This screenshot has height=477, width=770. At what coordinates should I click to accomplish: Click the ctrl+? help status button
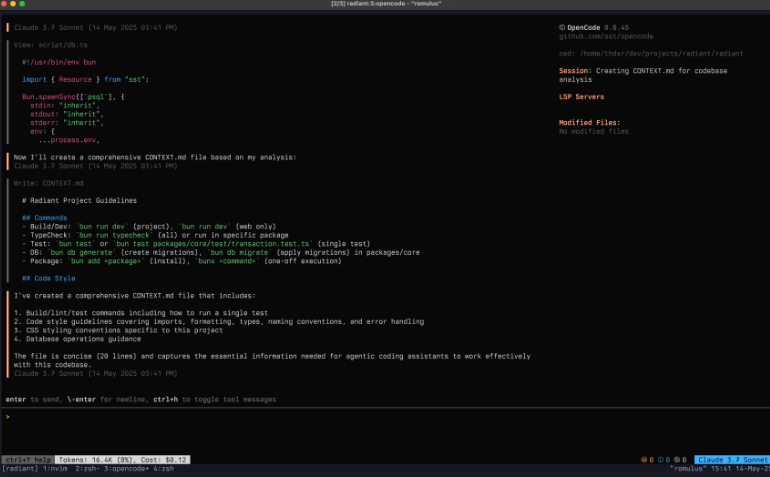(x=28, y=460)
